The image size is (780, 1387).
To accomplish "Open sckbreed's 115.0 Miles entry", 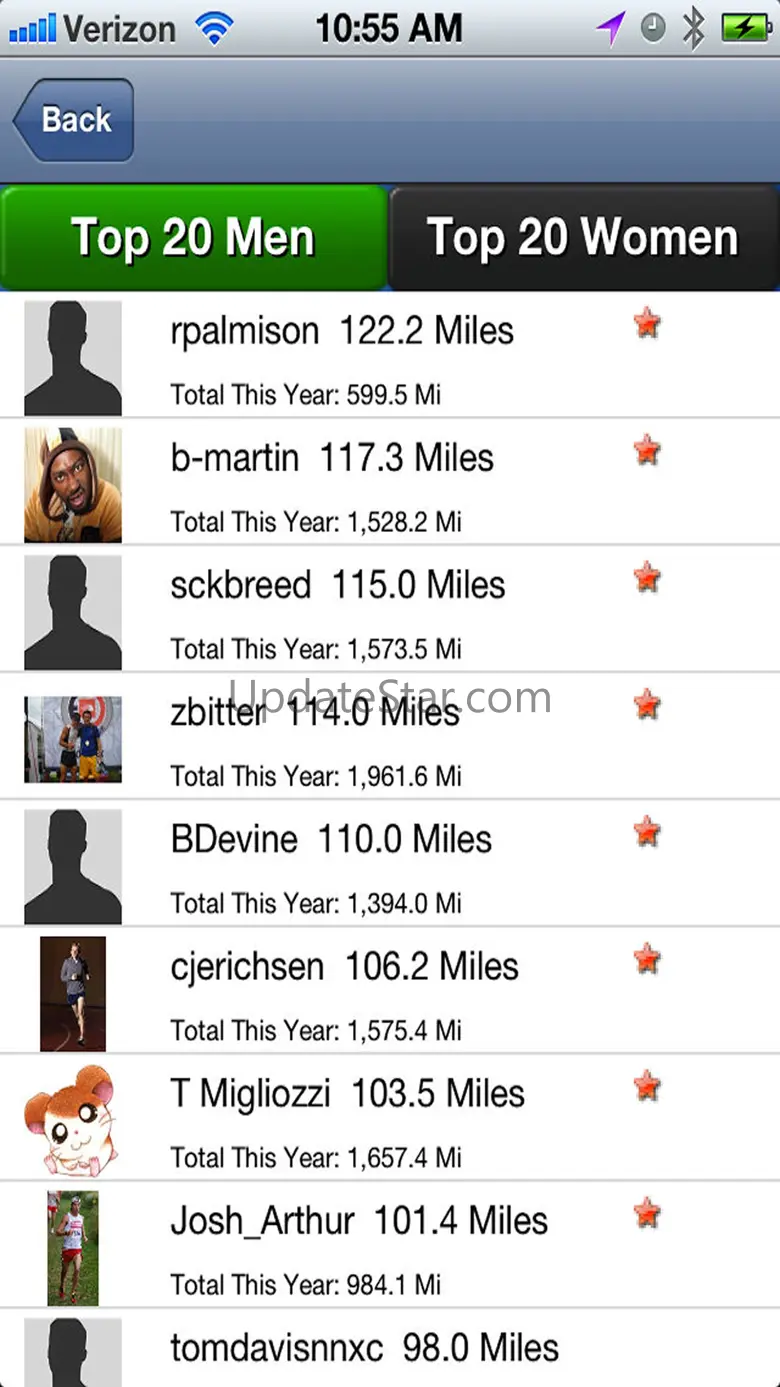I will tap(338, 585).
